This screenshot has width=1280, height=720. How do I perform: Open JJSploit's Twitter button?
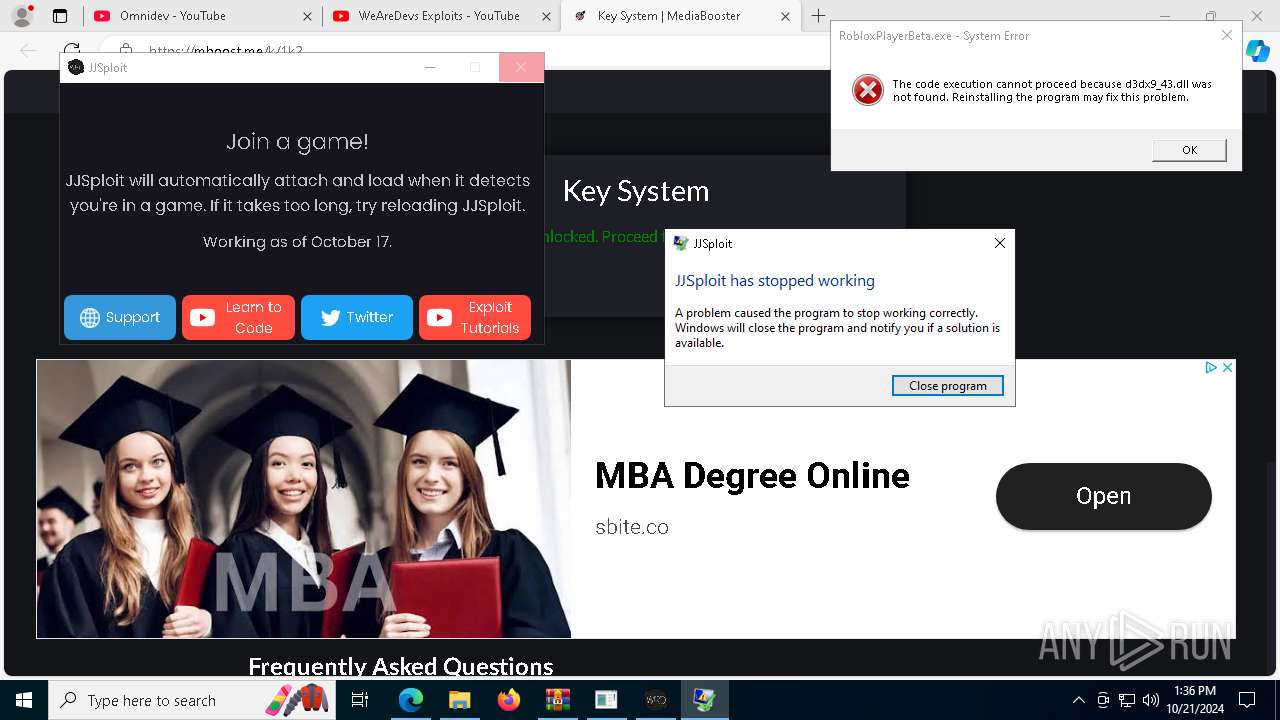357,317
